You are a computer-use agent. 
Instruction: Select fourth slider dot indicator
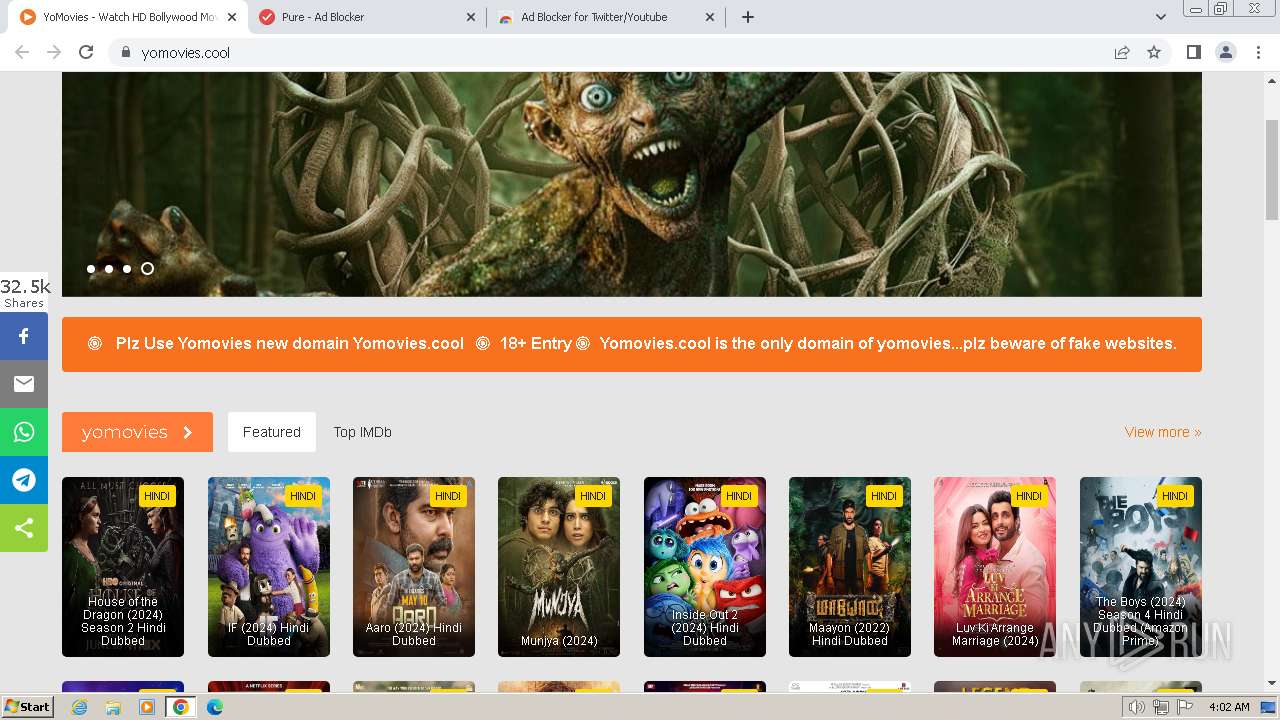point(147,269)
